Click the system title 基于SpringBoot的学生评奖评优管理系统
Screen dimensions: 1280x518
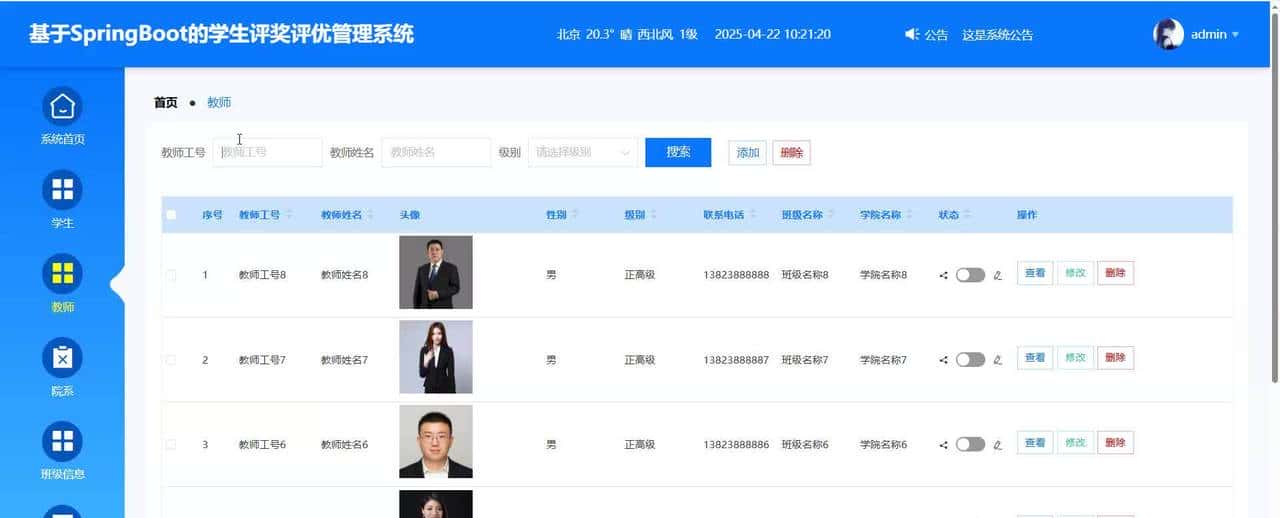(221, 34)
